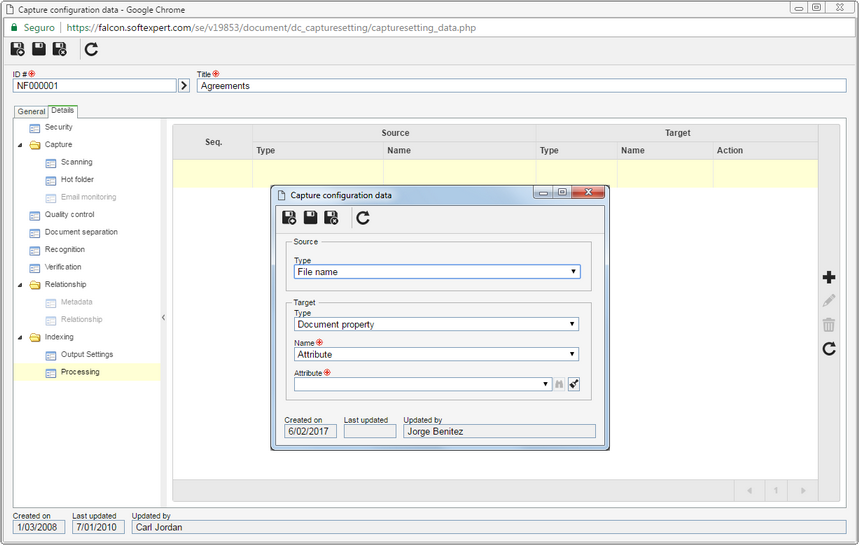
Task: Click the Refresh icon in main toolbar
Action: coord(91,49)
